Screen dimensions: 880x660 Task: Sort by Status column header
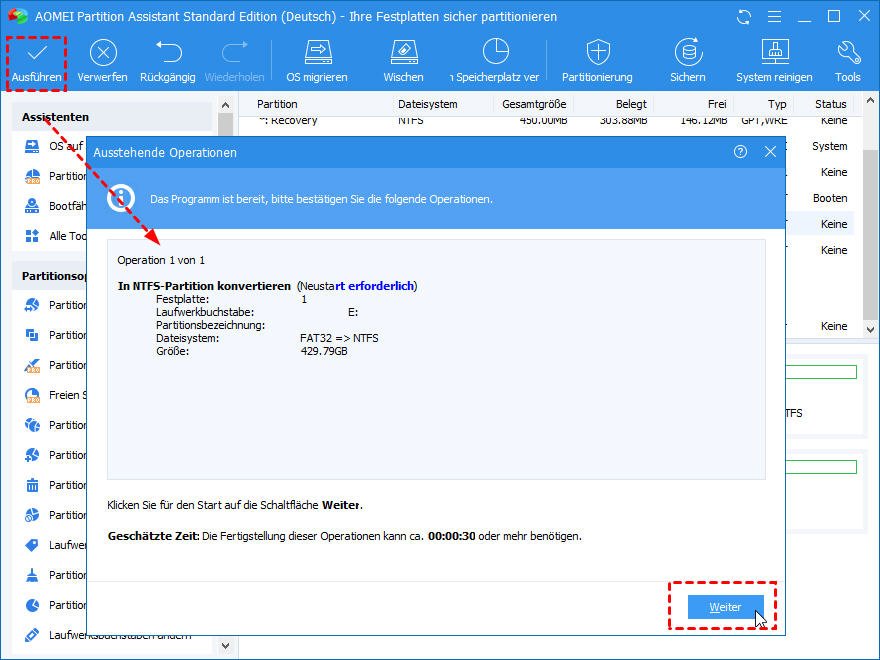coord(831,104)
